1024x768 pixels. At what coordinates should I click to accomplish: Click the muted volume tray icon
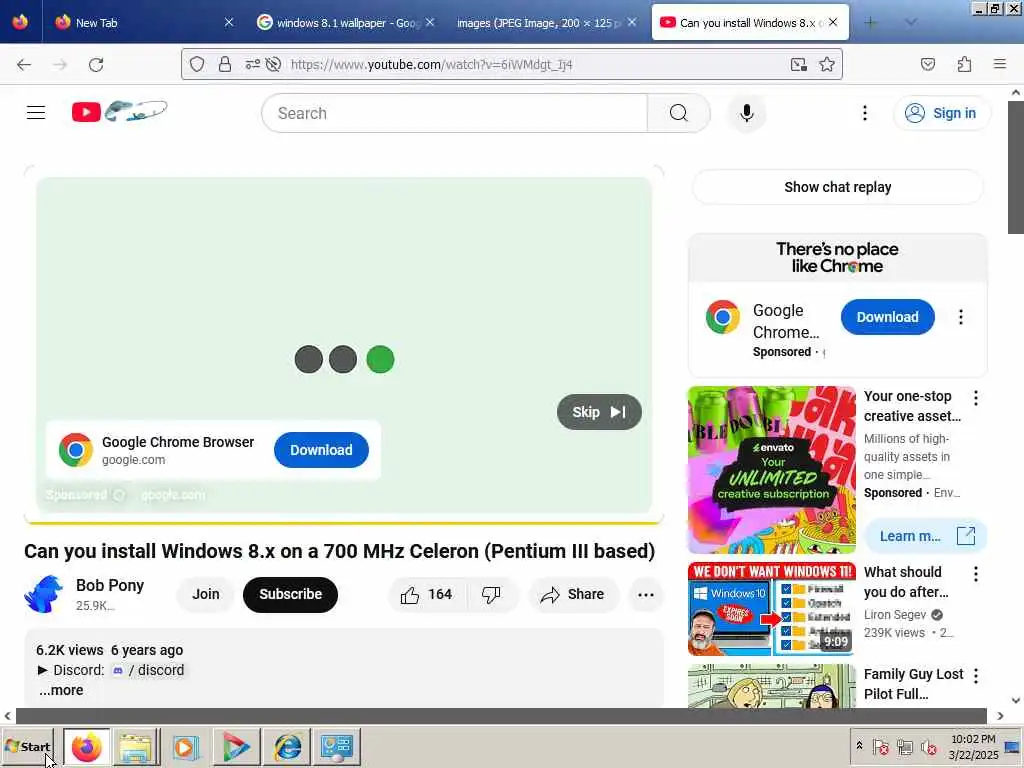pyautogui.click(x=928, y=746)
